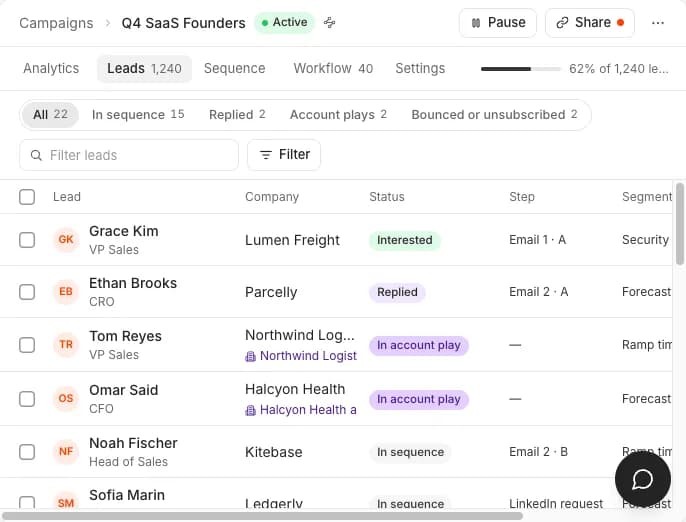Click the TR avatar for Tom Reyes
Screen dimensions: 686x522
66,344
